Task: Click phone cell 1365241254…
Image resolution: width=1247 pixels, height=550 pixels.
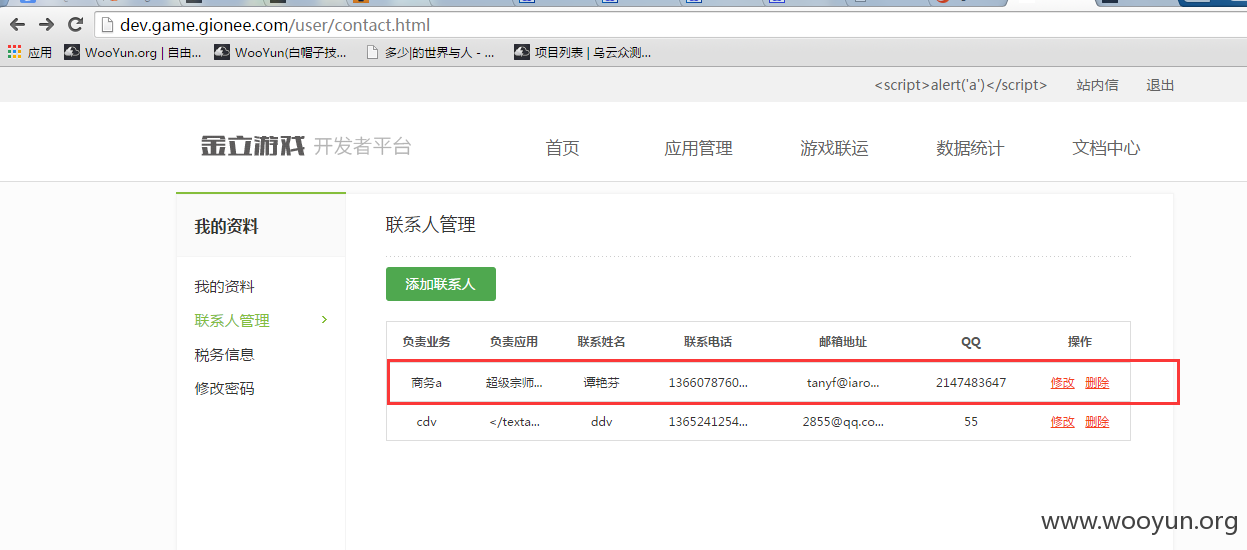Action: pyautogui.click(x=708, y=422)
